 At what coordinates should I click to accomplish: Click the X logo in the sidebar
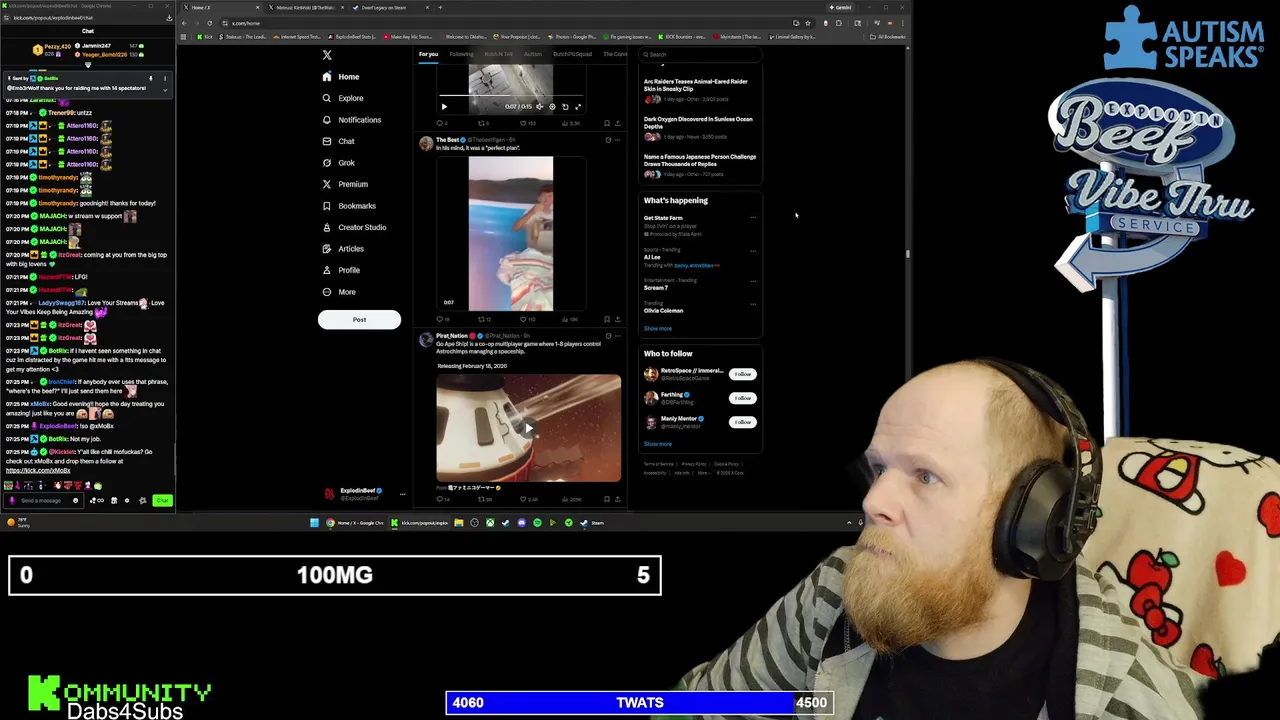[x=327, y=55]
